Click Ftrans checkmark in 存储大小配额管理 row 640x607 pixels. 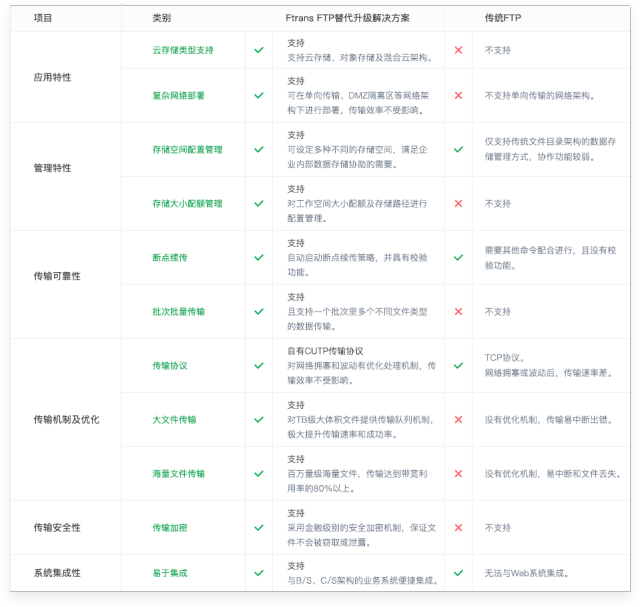click(259, 203)
